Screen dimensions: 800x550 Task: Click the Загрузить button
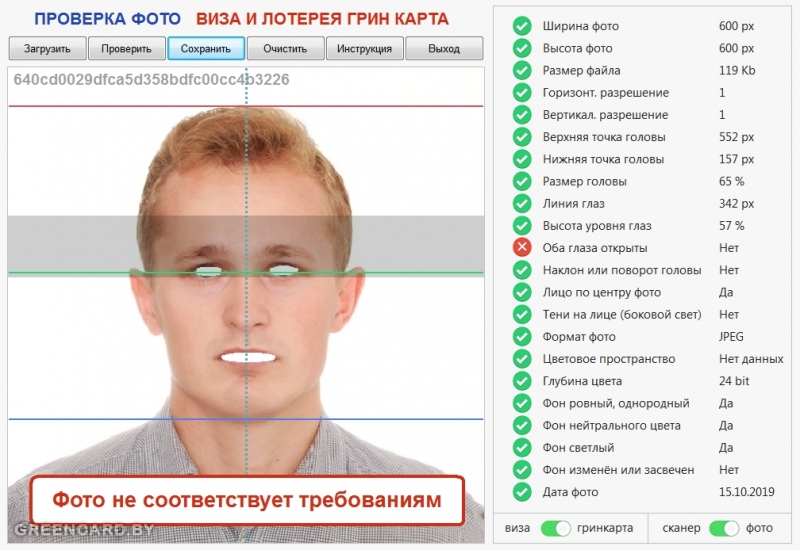(47, 48)
